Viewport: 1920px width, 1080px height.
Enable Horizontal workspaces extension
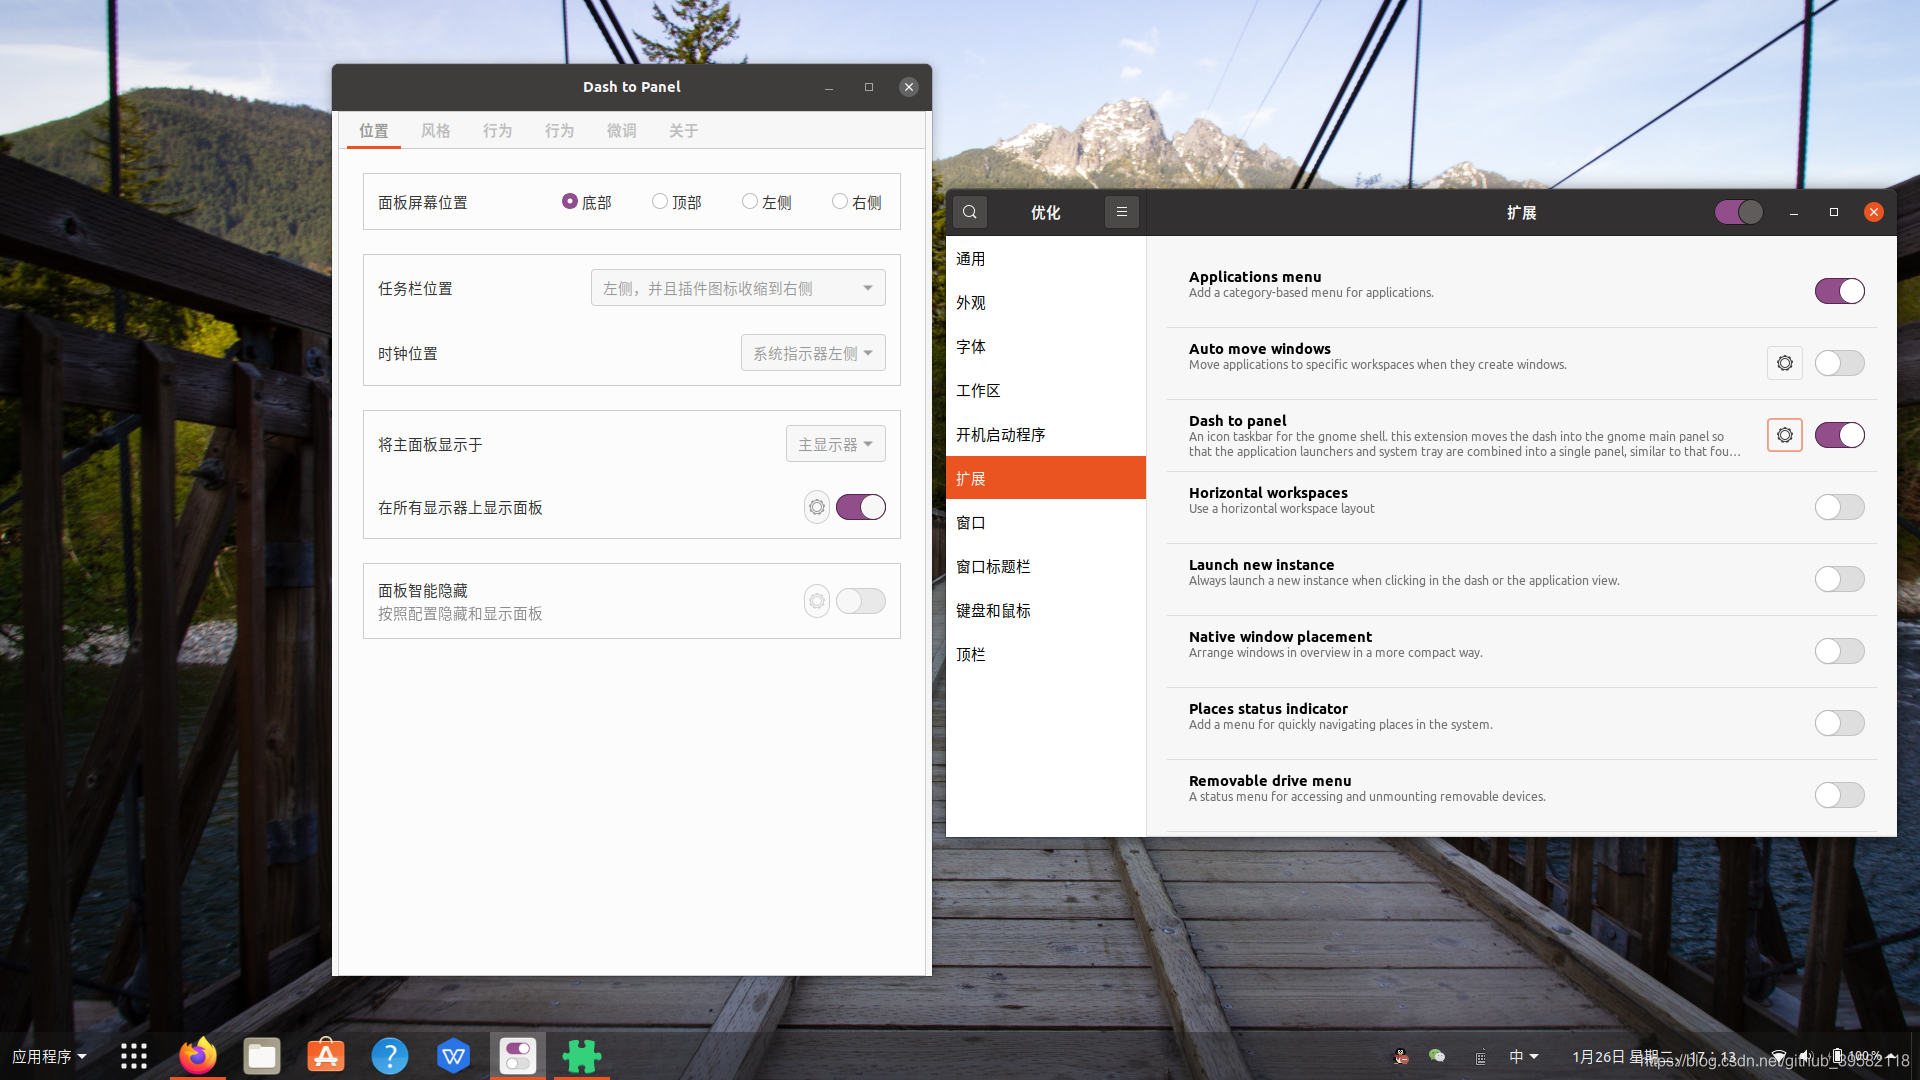[1839, 507]
